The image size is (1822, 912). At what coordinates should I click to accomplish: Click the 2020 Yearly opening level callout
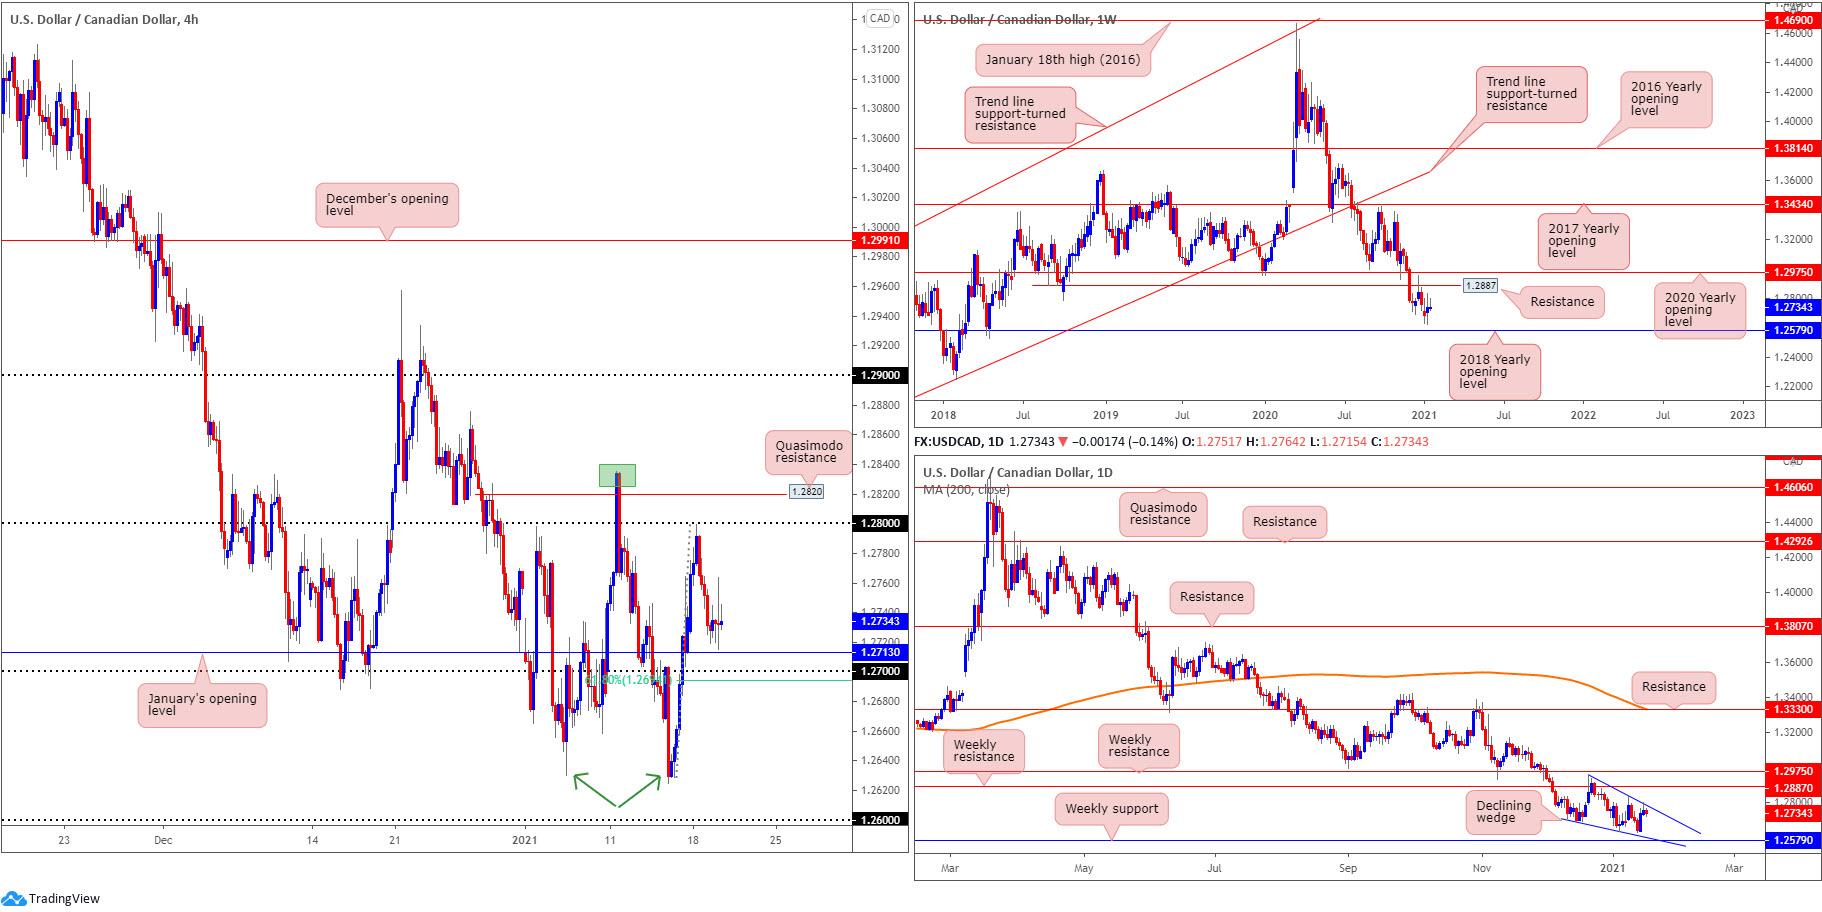coord(1699,310)
